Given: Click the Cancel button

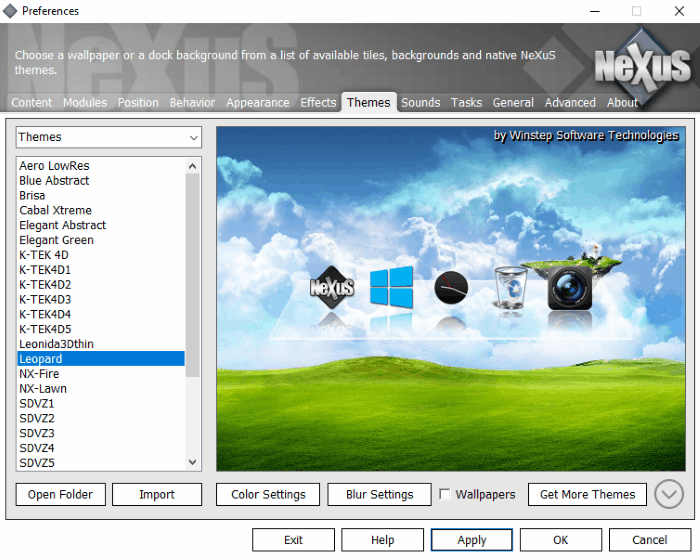Looking at the screenshot, I should tap(650, 540).
